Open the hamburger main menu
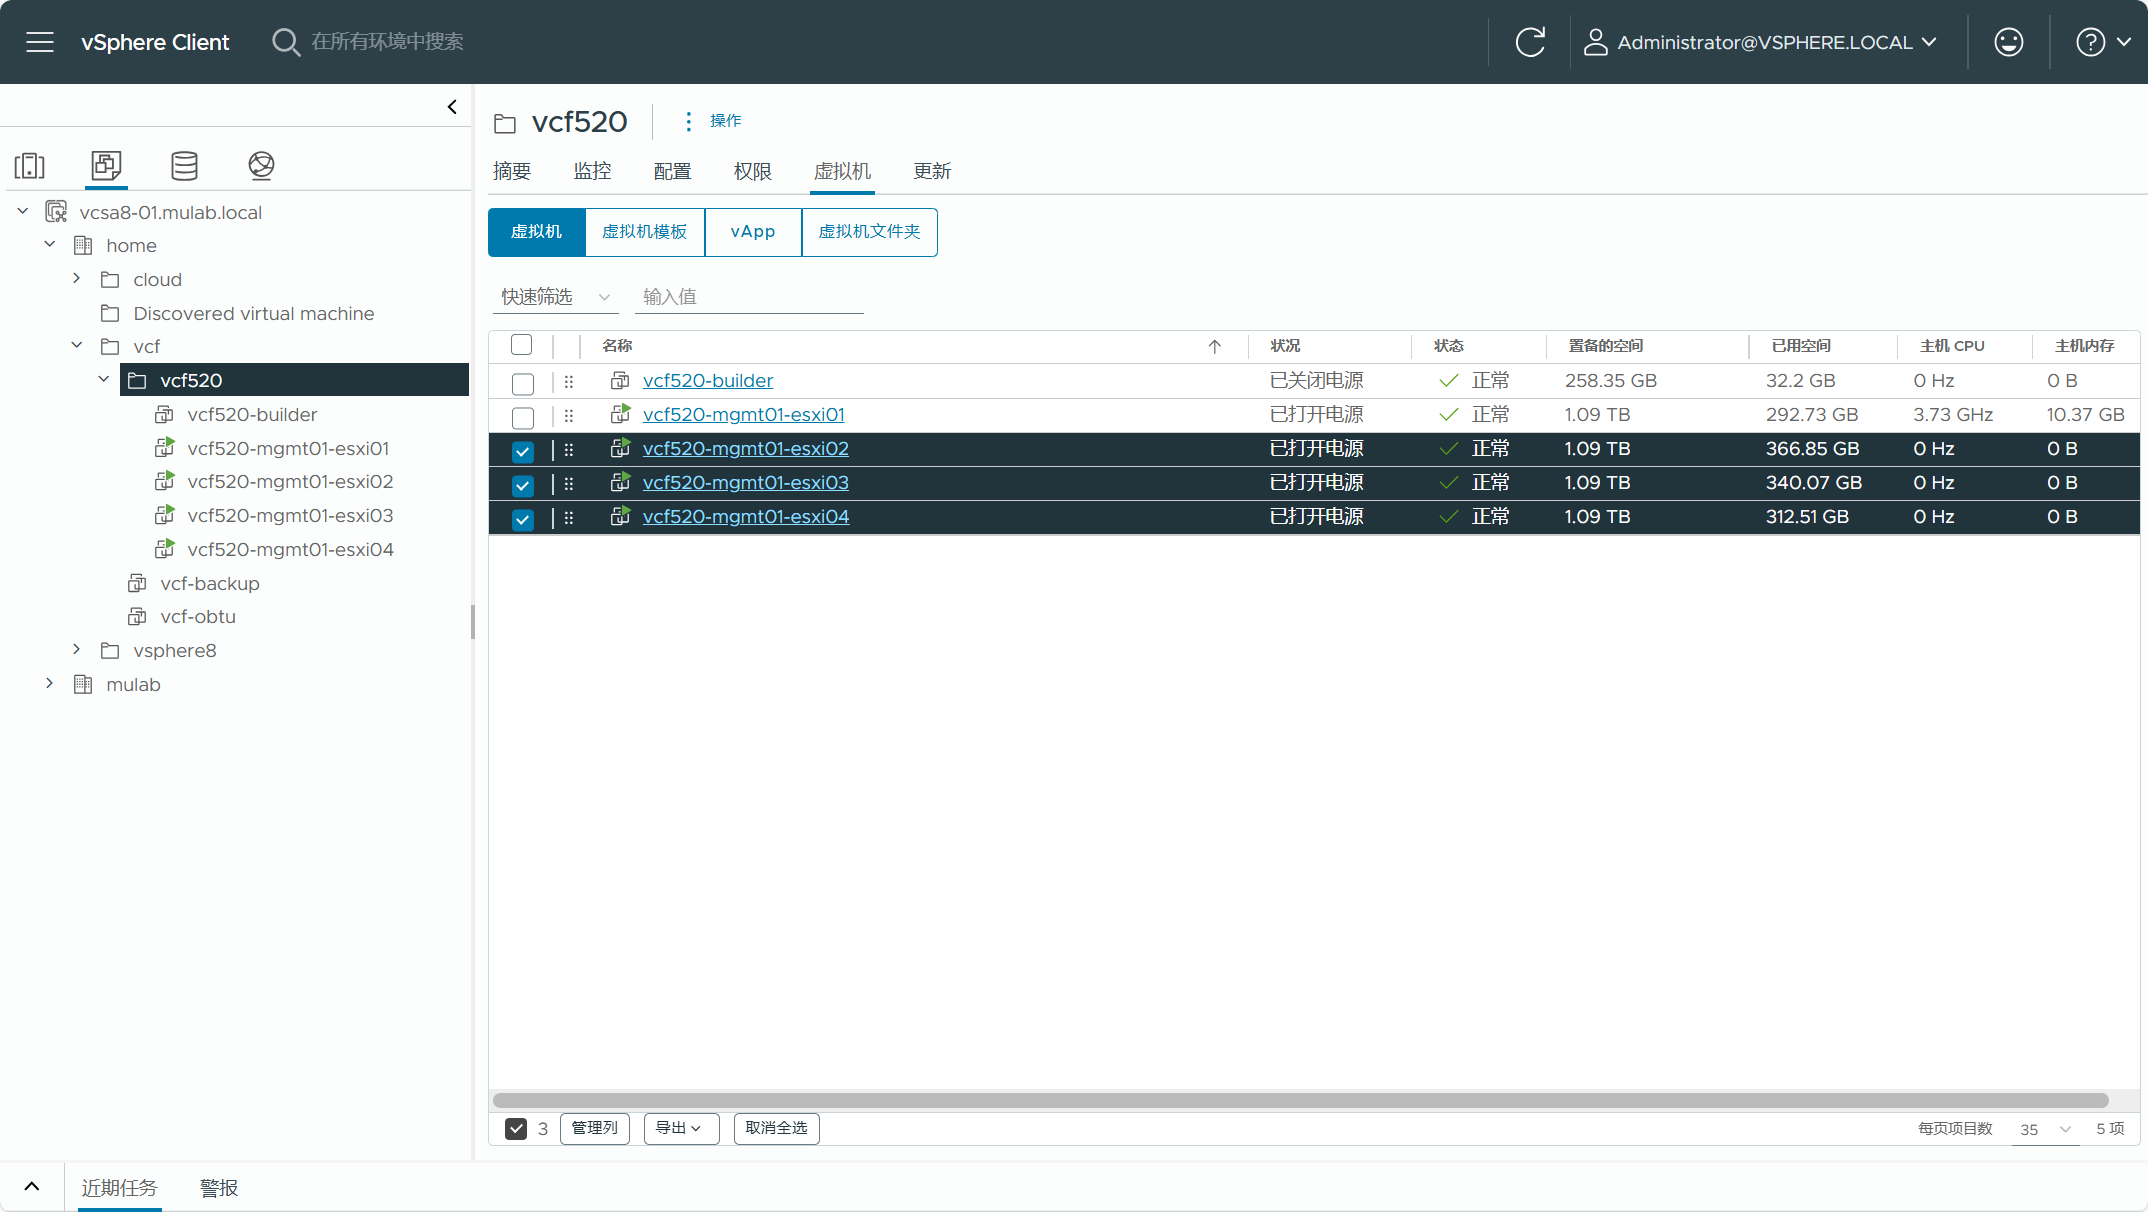Image resolution: width=2148 pixels, height=1212 pixels. [x=40, y=42]
